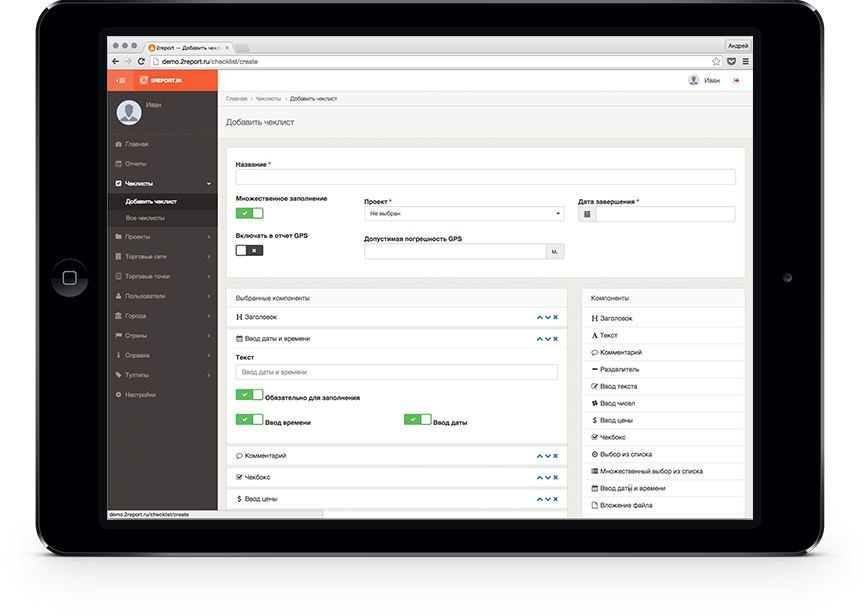Click the red logout icon
The height and width of the screenshot is (616, 863).
[736, 80]
